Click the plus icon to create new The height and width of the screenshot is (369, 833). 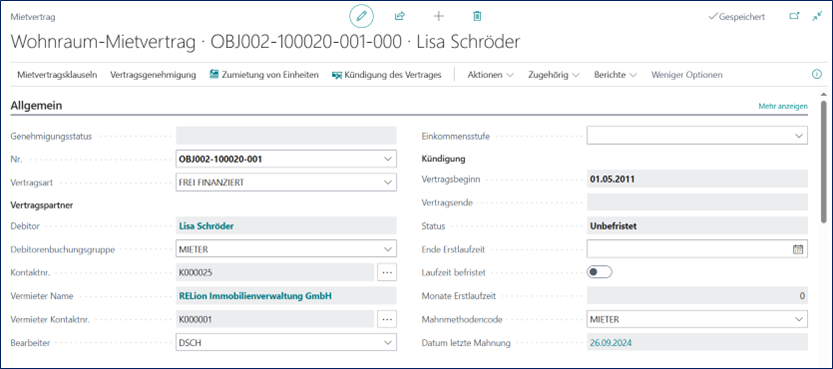point(439,16)
